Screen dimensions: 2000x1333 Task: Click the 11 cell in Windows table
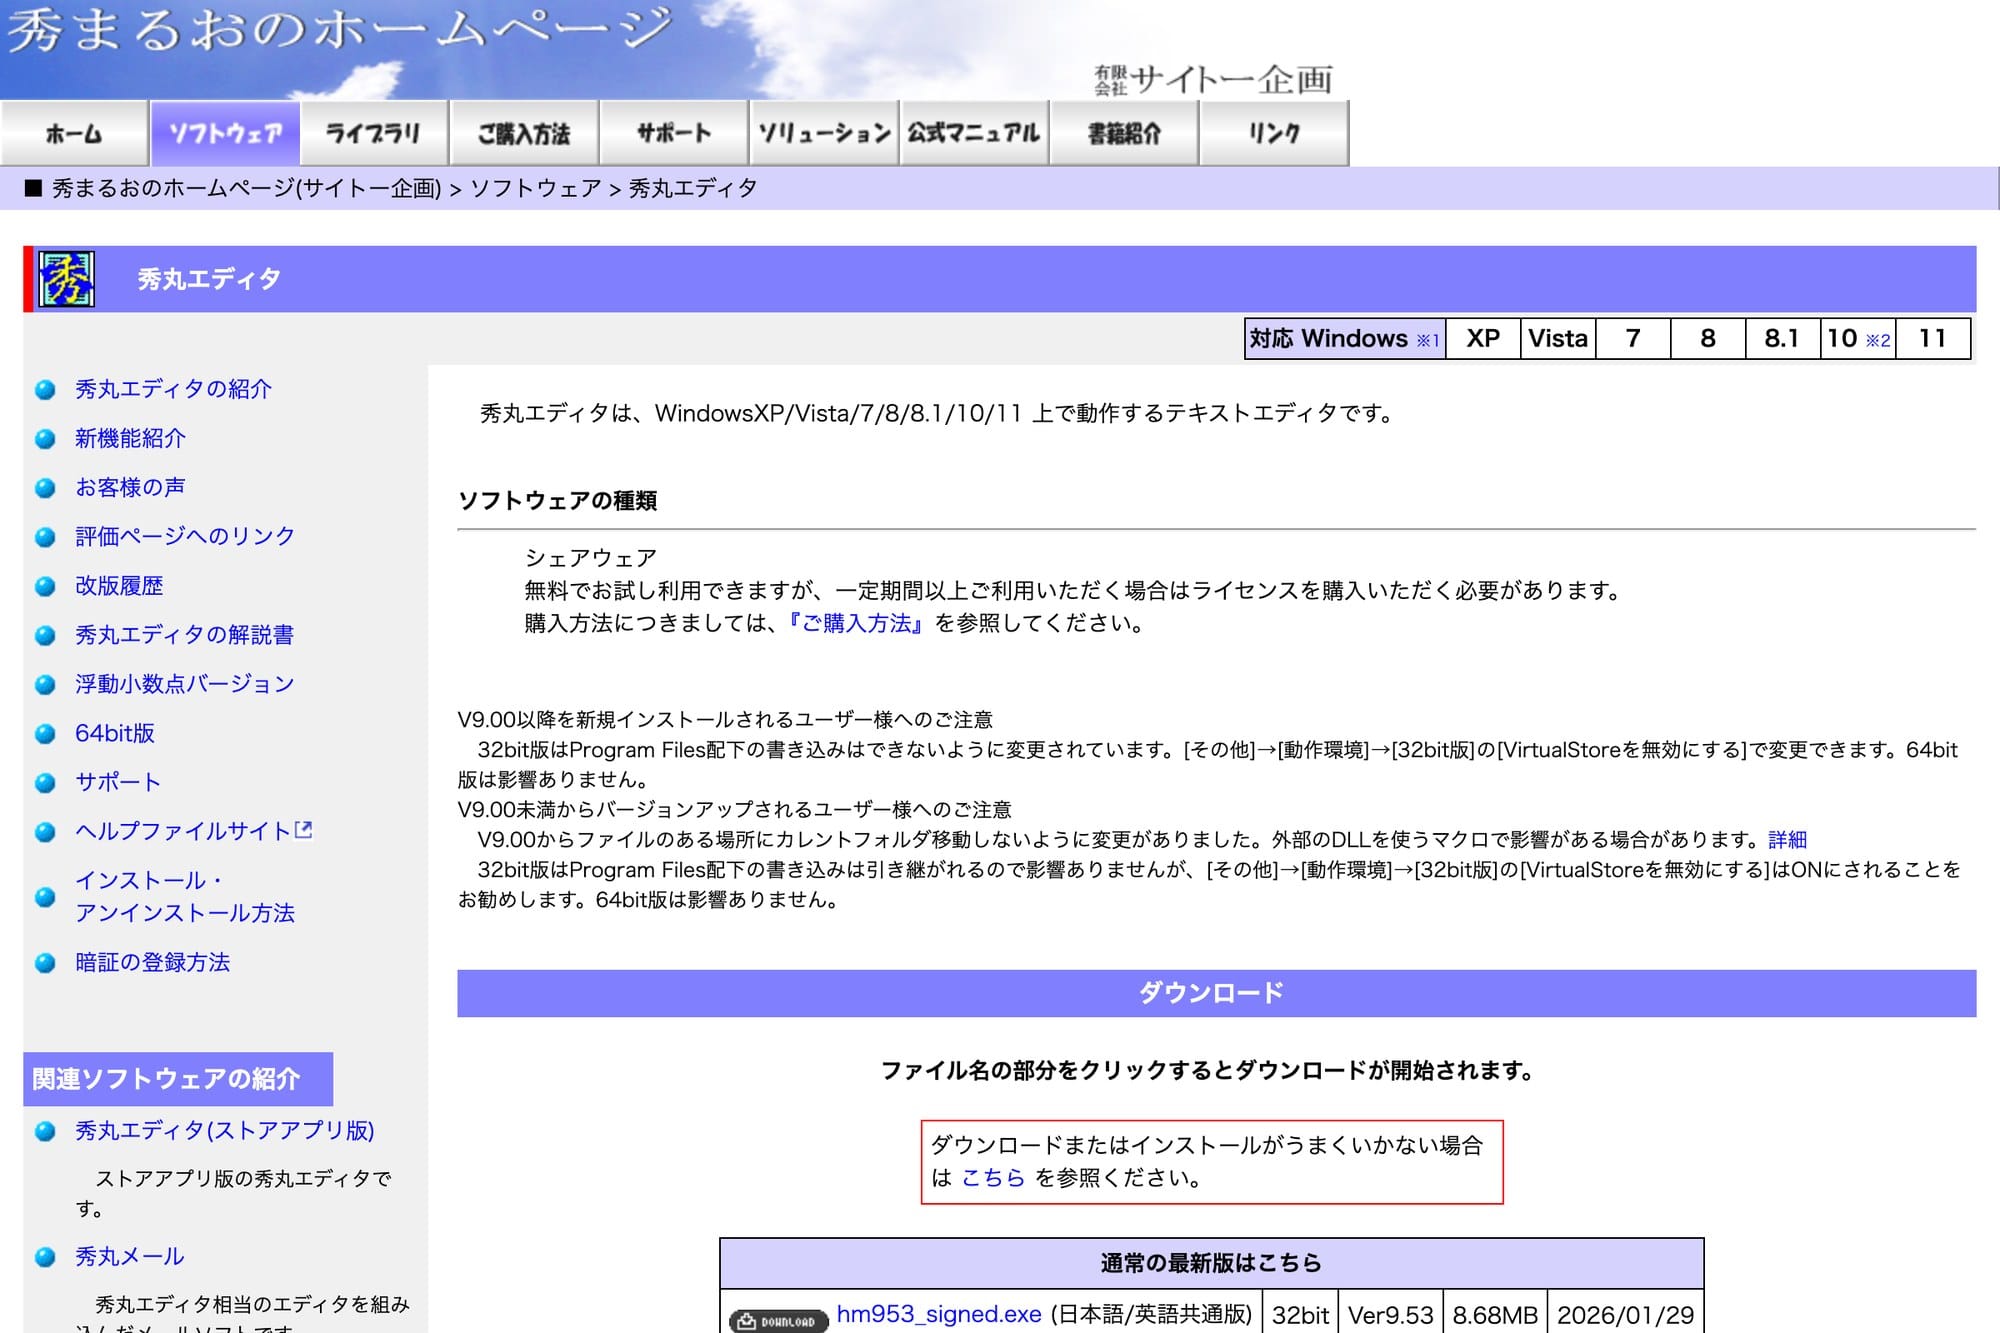tap(1932, 339)
